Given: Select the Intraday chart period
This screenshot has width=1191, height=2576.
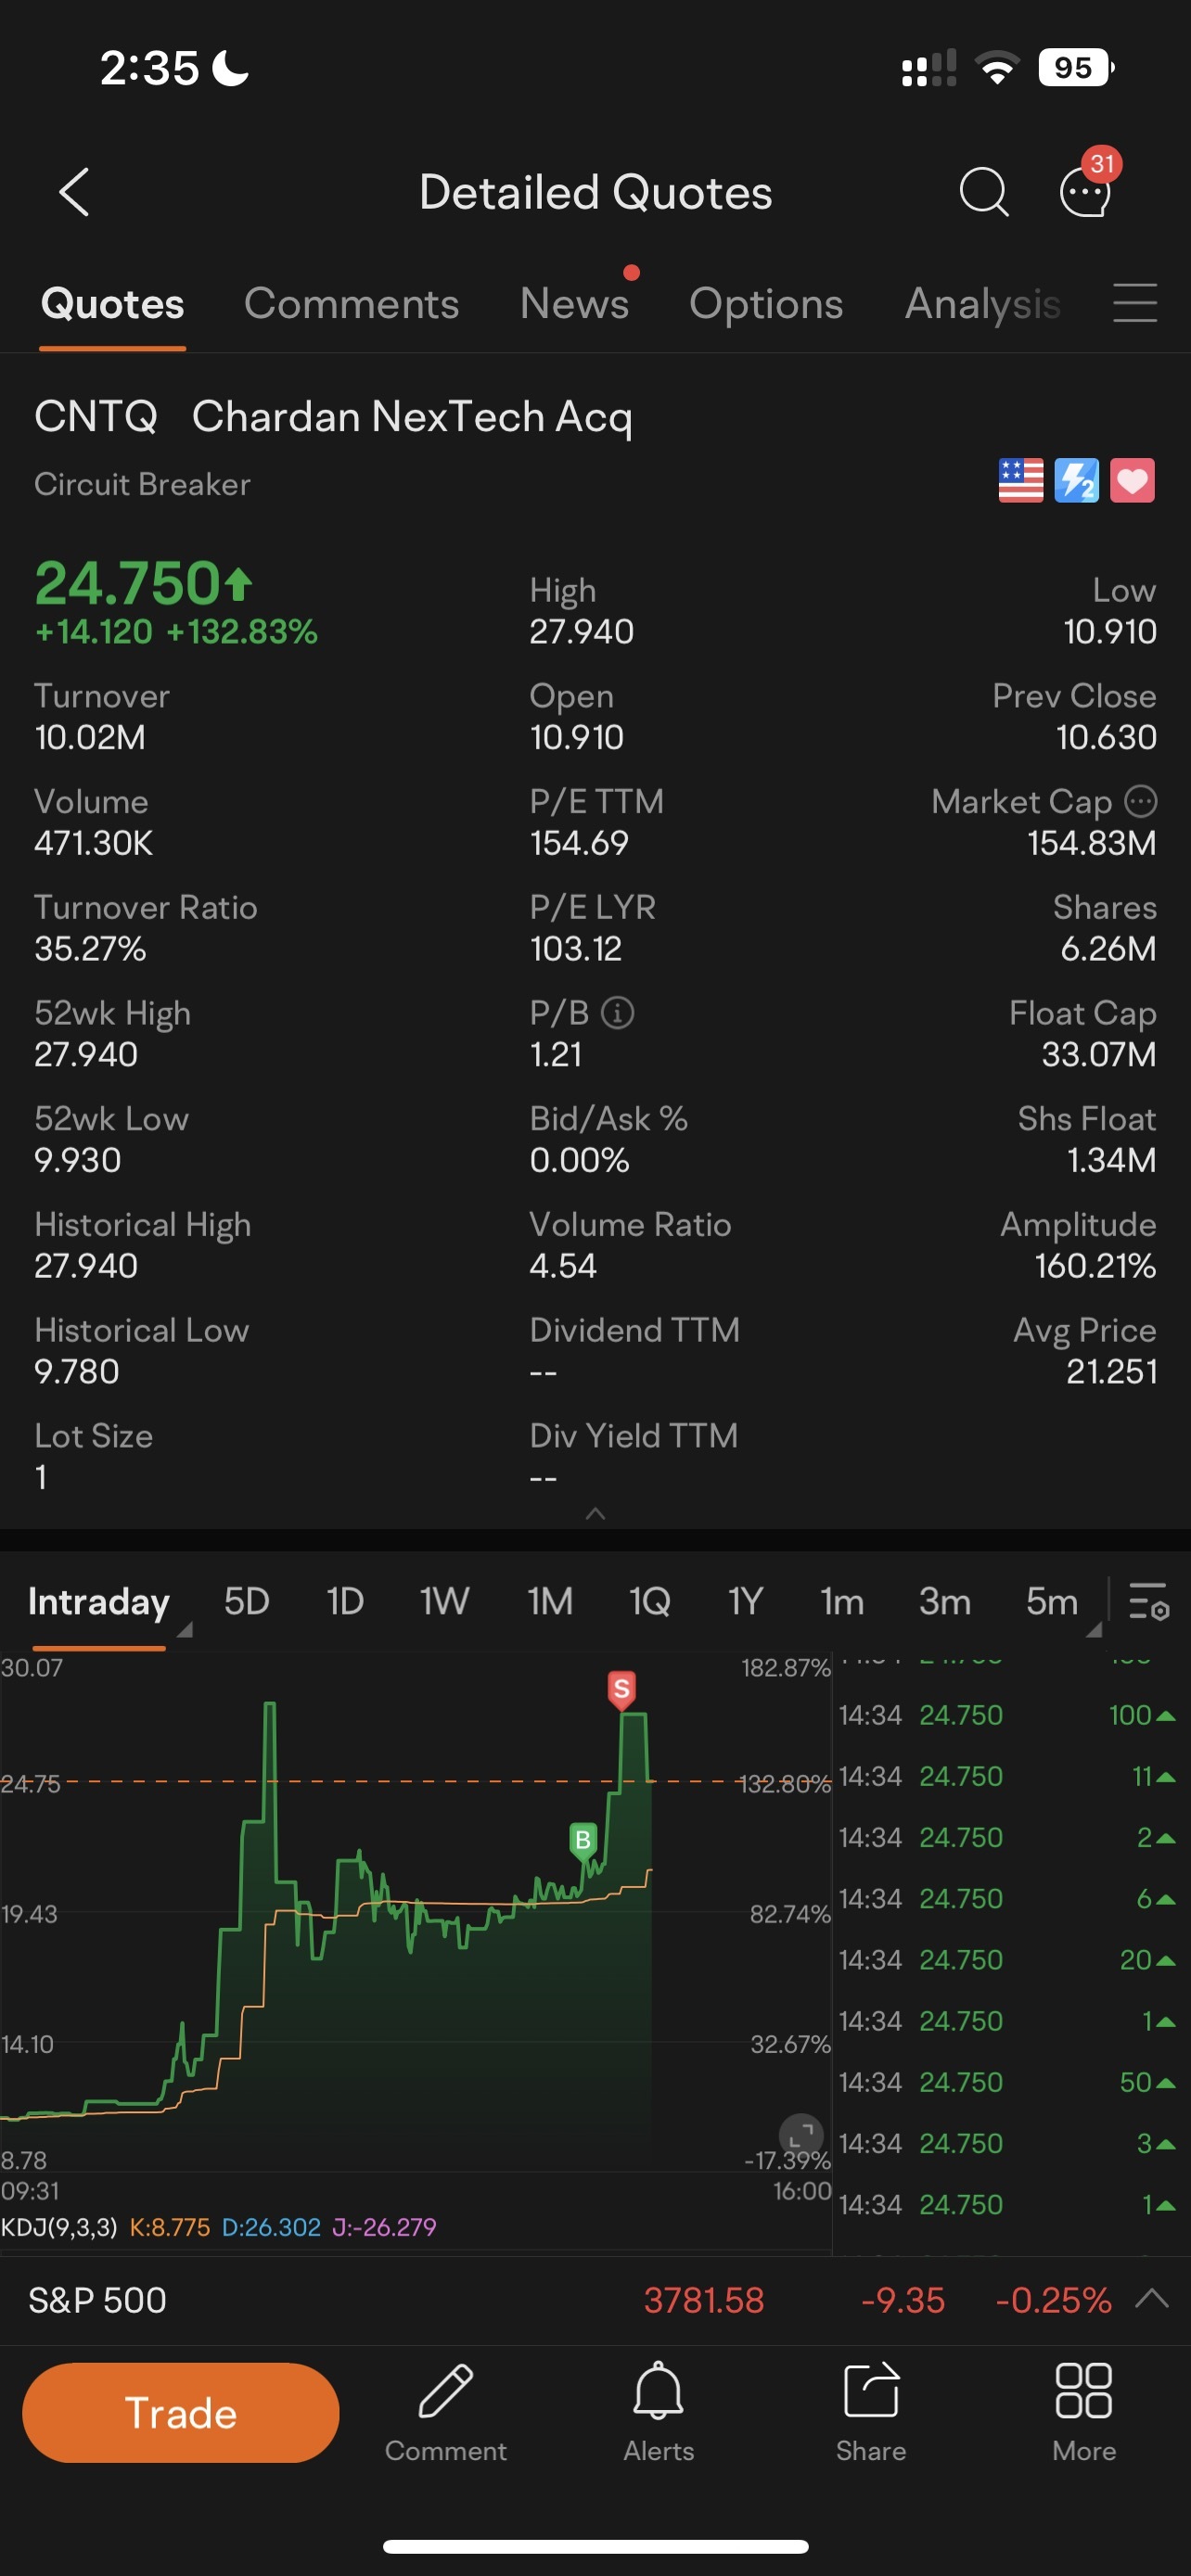Looking at the screenshot, I should pyautogui.click(x=98, y=1602).
